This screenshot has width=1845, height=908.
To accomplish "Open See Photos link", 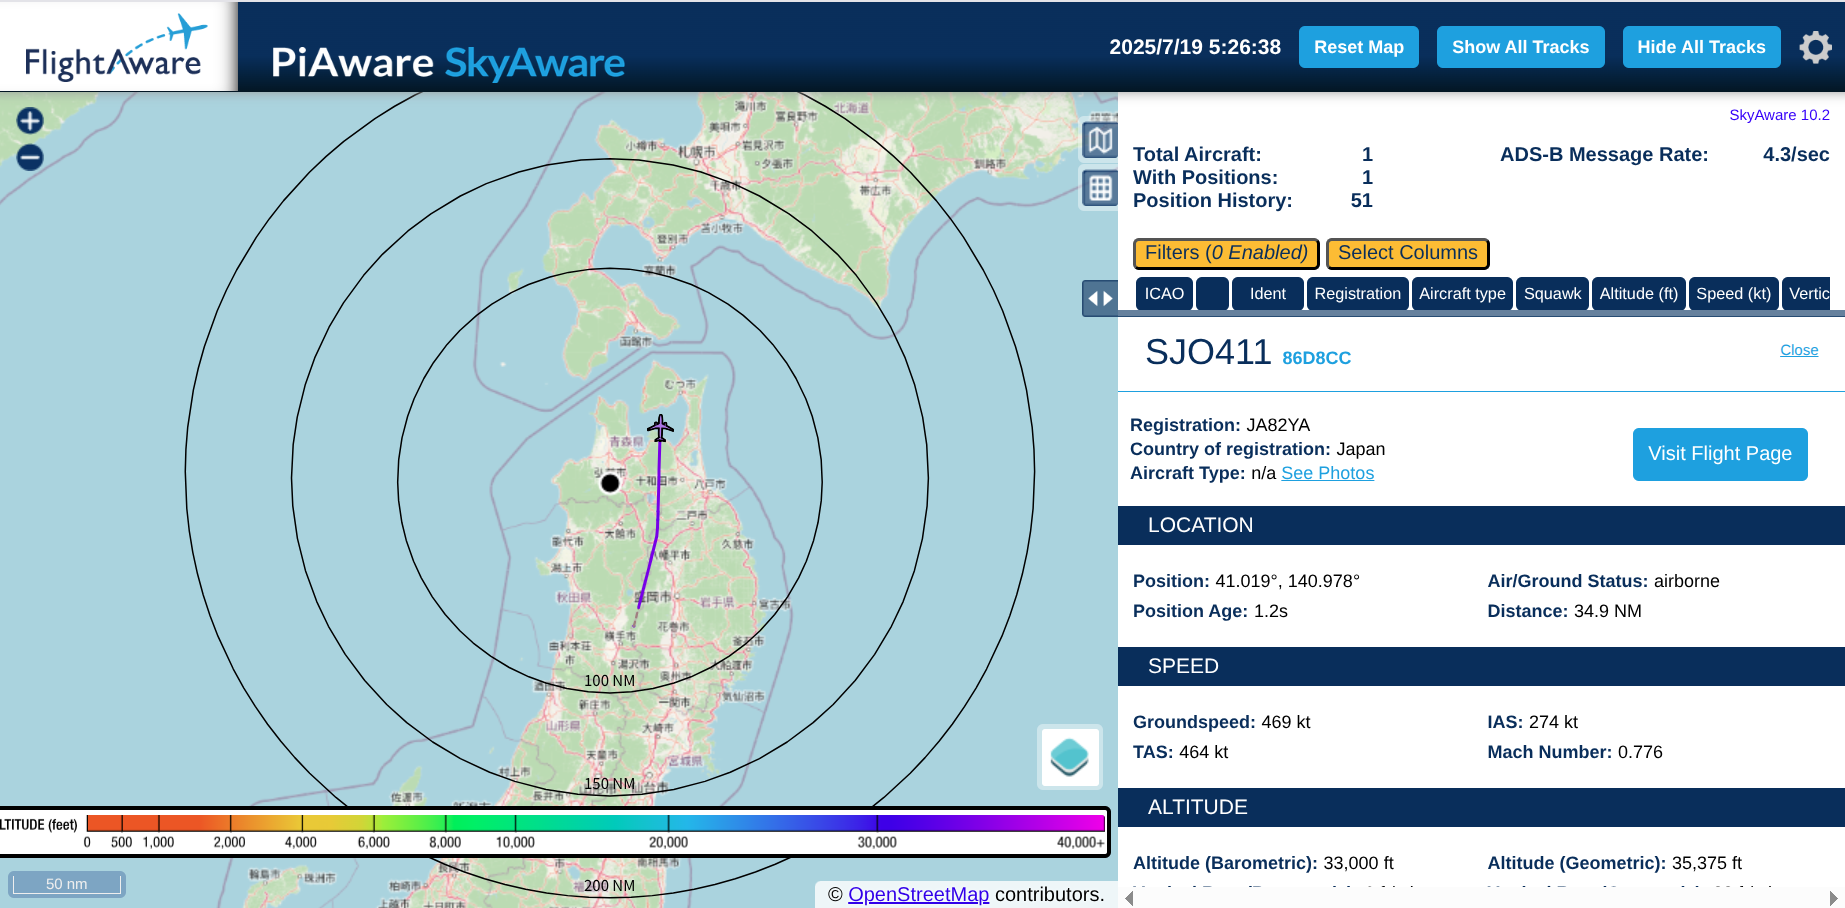I will pos(1327,473).
